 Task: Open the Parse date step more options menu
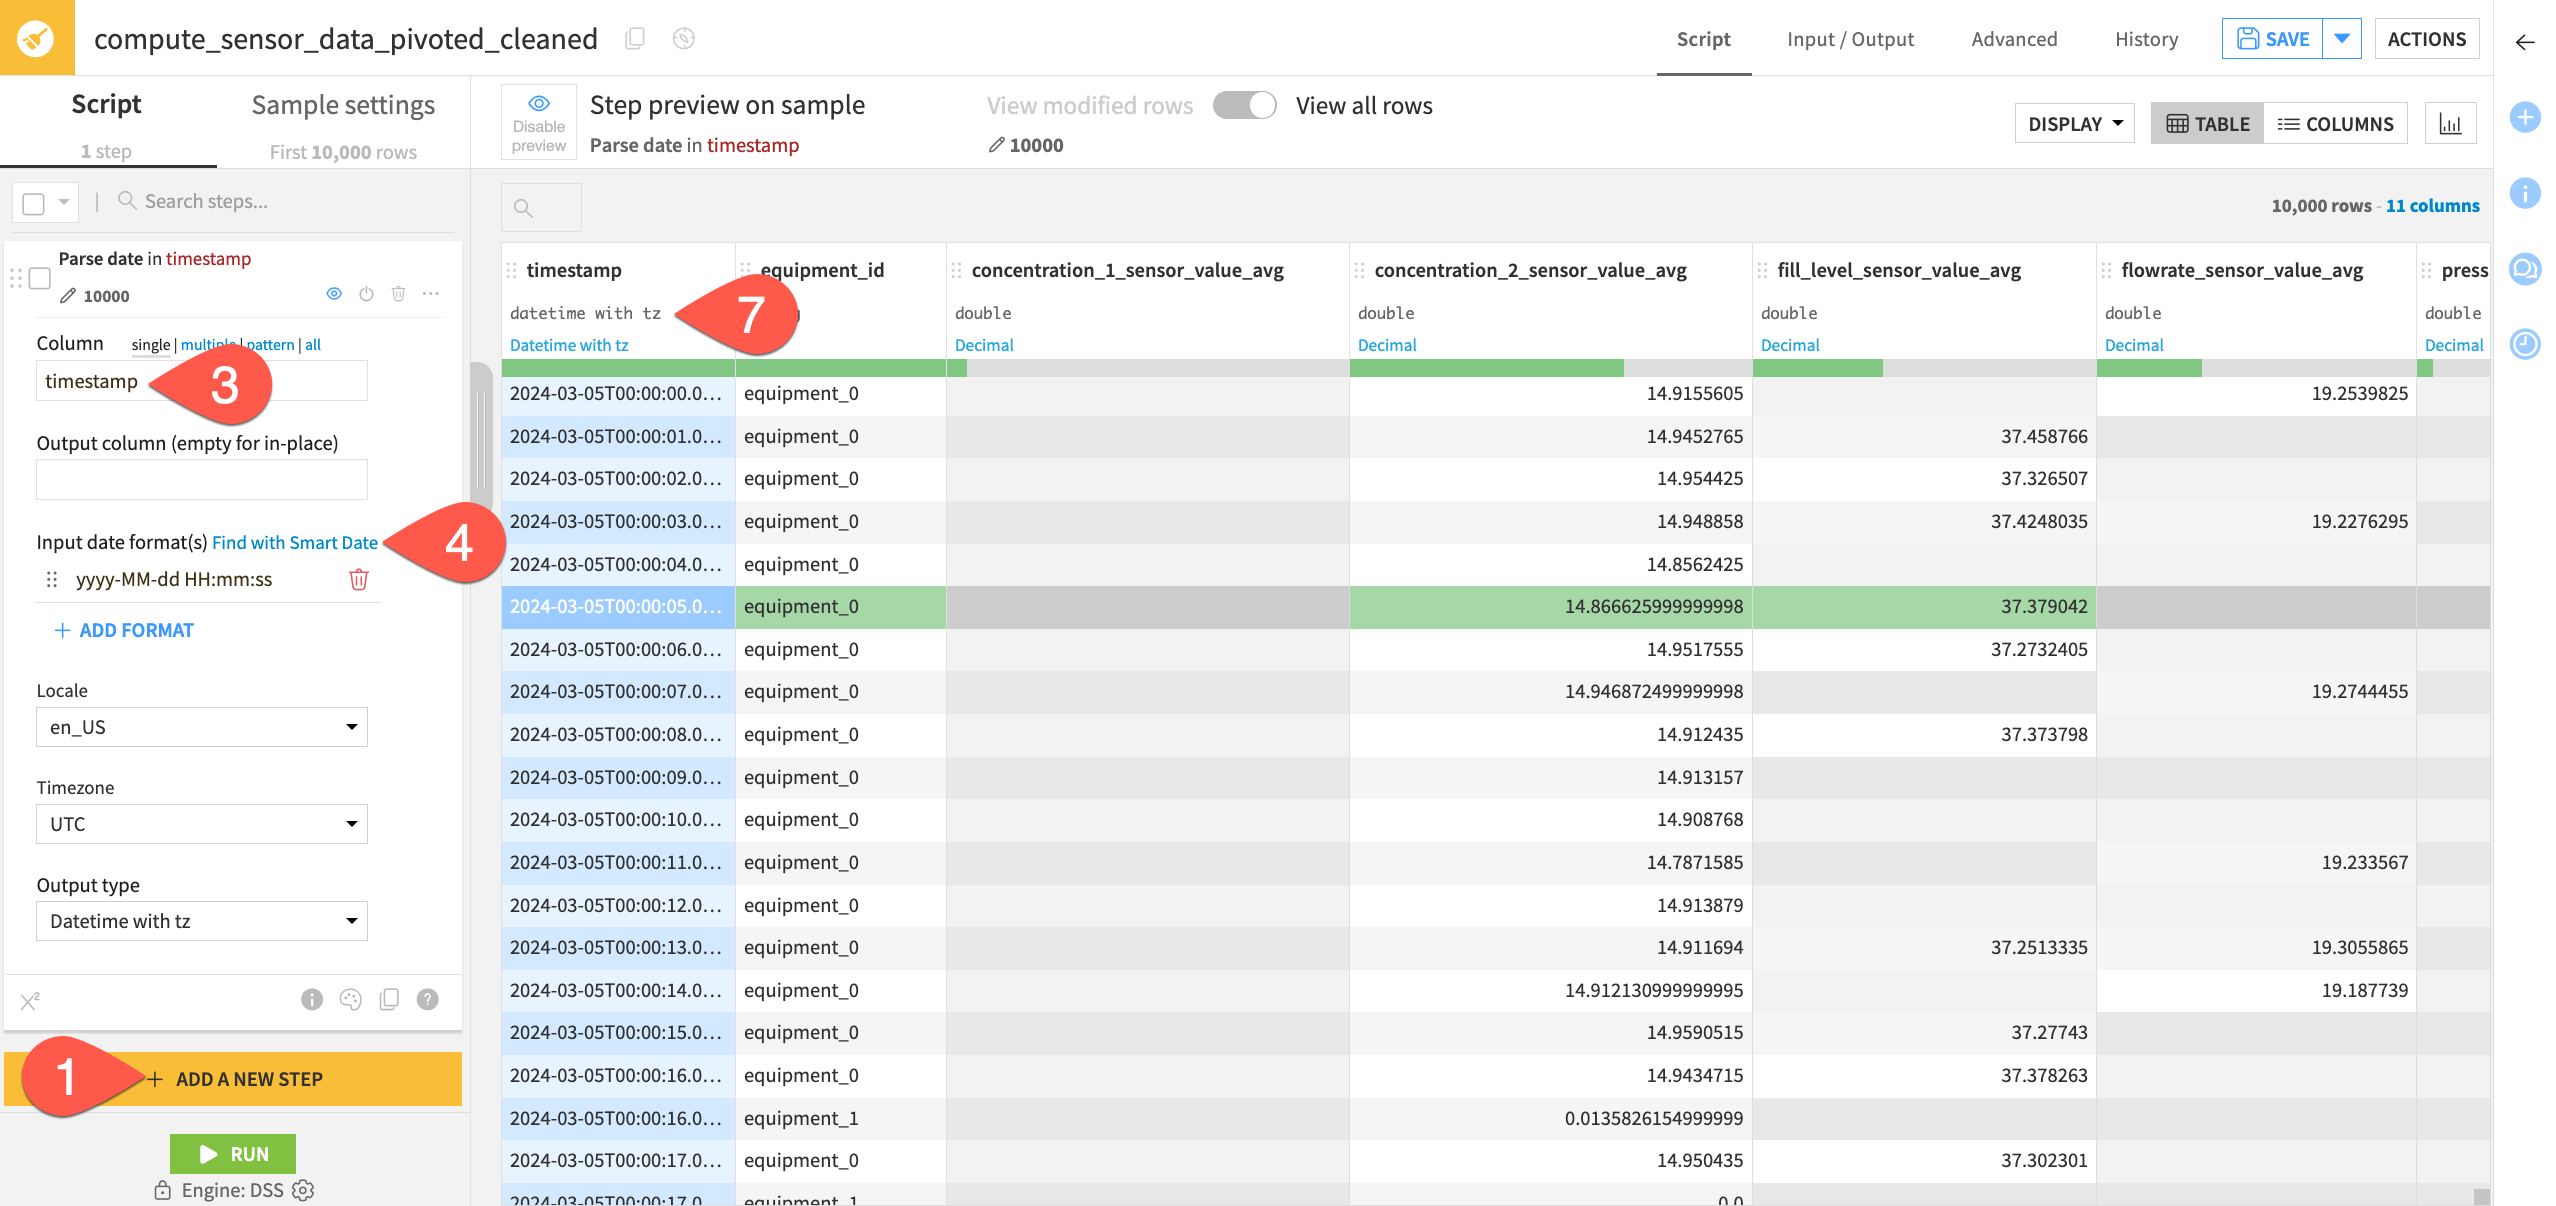click(x=431, y=294)
